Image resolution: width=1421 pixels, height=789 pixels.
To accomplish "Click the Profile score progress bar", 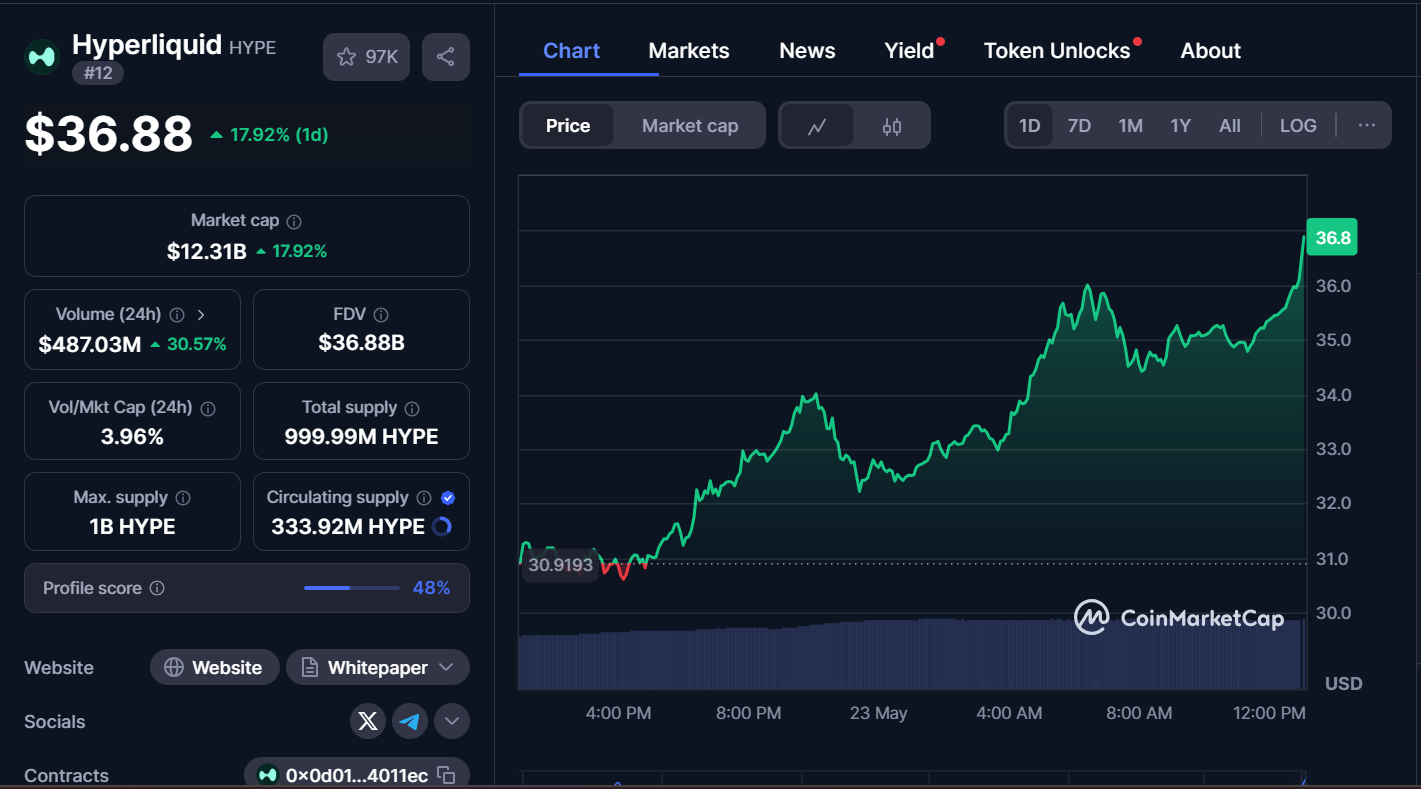I will point(351,588).
